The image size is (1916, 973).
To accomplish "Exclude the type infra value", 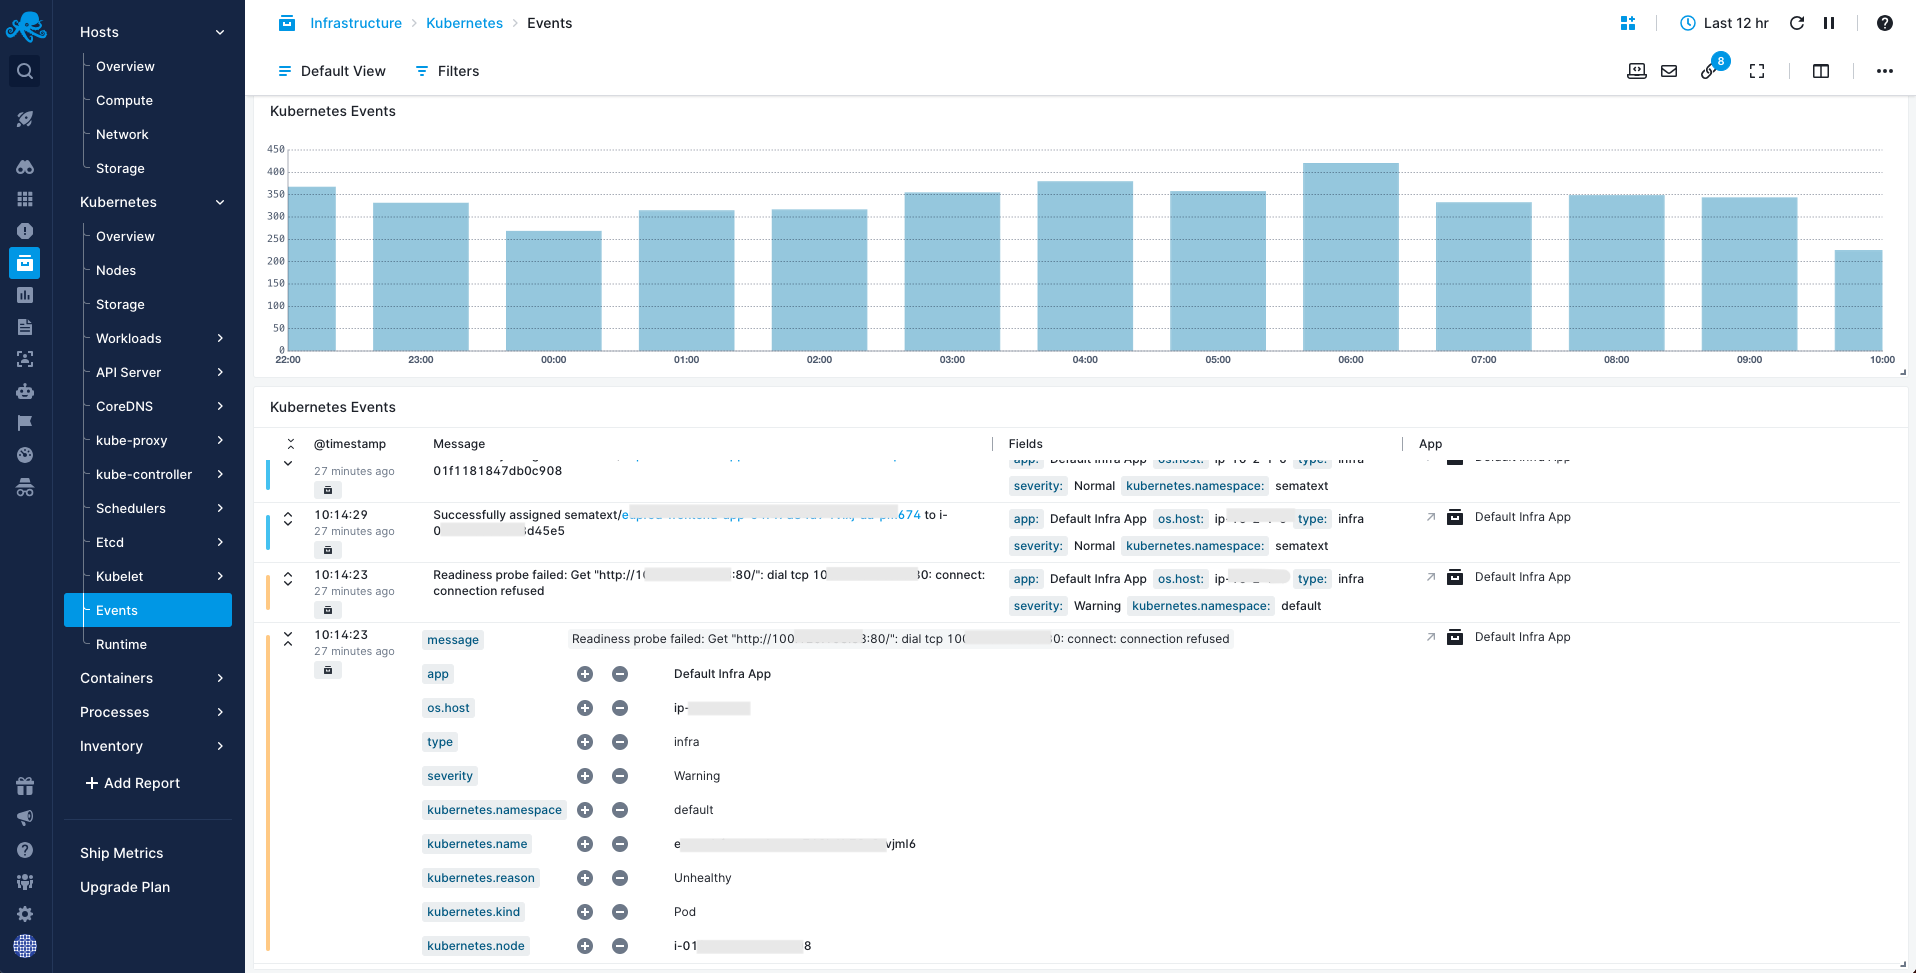I will coord(620,742).
